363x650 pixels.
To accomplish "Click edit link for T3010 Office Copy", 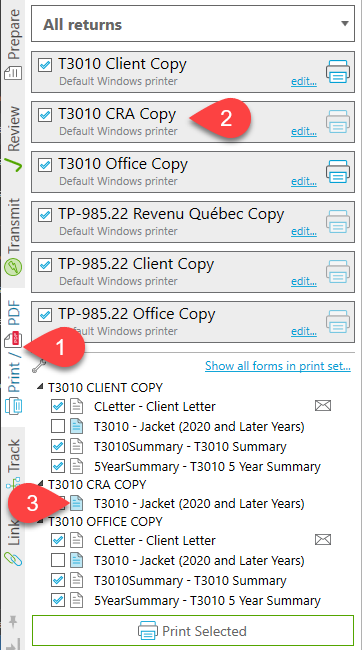I will pos(304,182).
